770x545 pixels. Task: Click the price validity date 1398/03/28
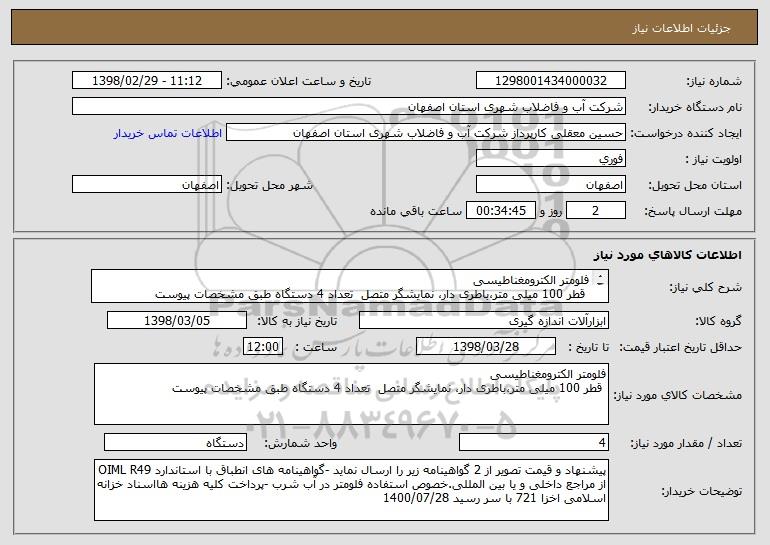(486, 347)
